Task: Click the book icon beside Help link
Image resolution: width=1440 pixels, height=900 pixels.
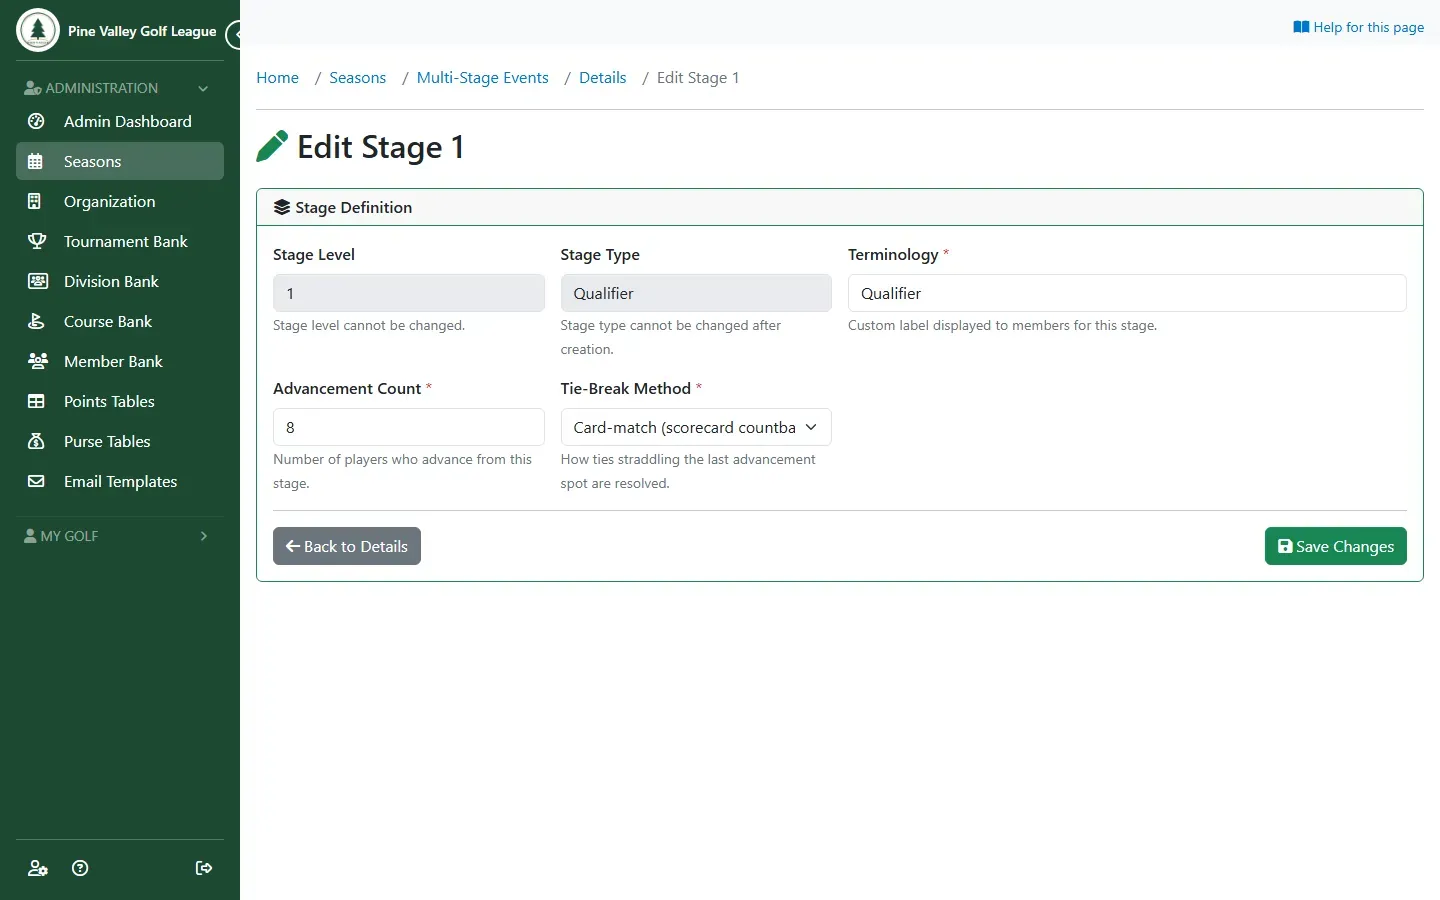Action: (x=1301, y=27)
